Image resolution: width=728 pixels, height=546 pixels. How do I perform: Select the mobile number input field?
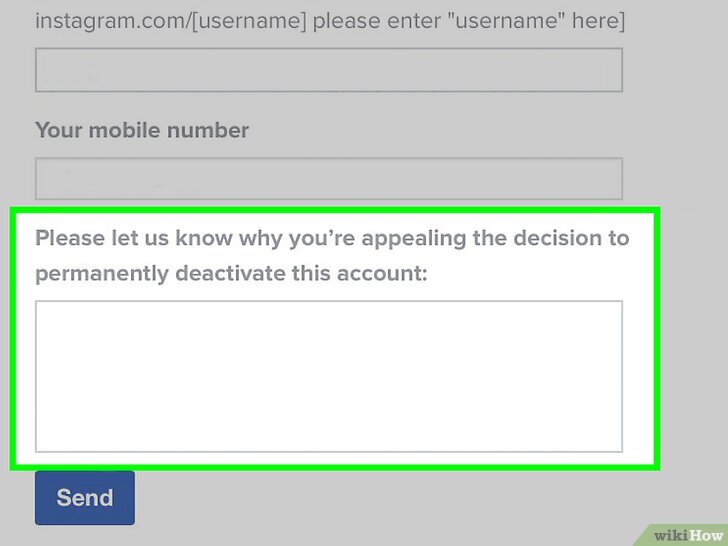tap(329, 179)
